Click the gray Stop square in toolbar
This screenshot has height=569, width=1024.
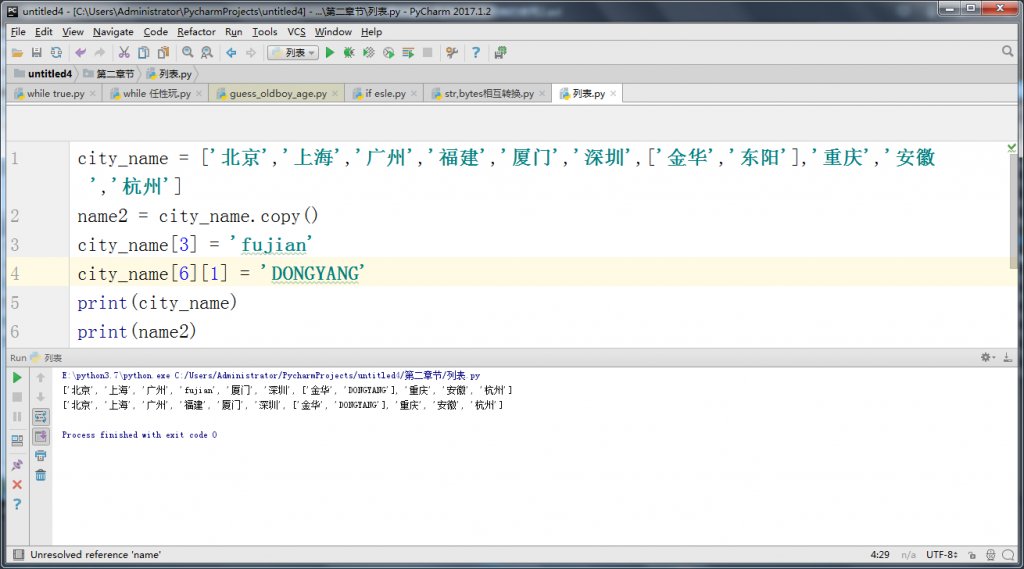click(x=428, y=53)
